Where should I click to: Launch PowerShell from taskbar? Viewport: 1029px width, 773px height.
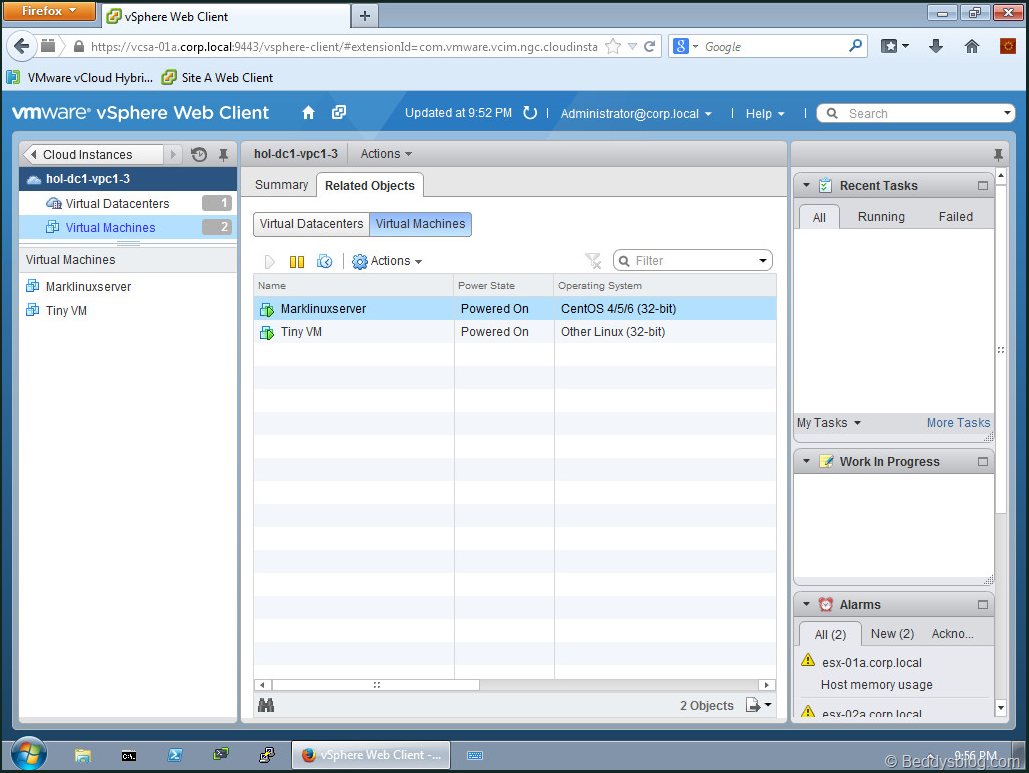(175, 755)
